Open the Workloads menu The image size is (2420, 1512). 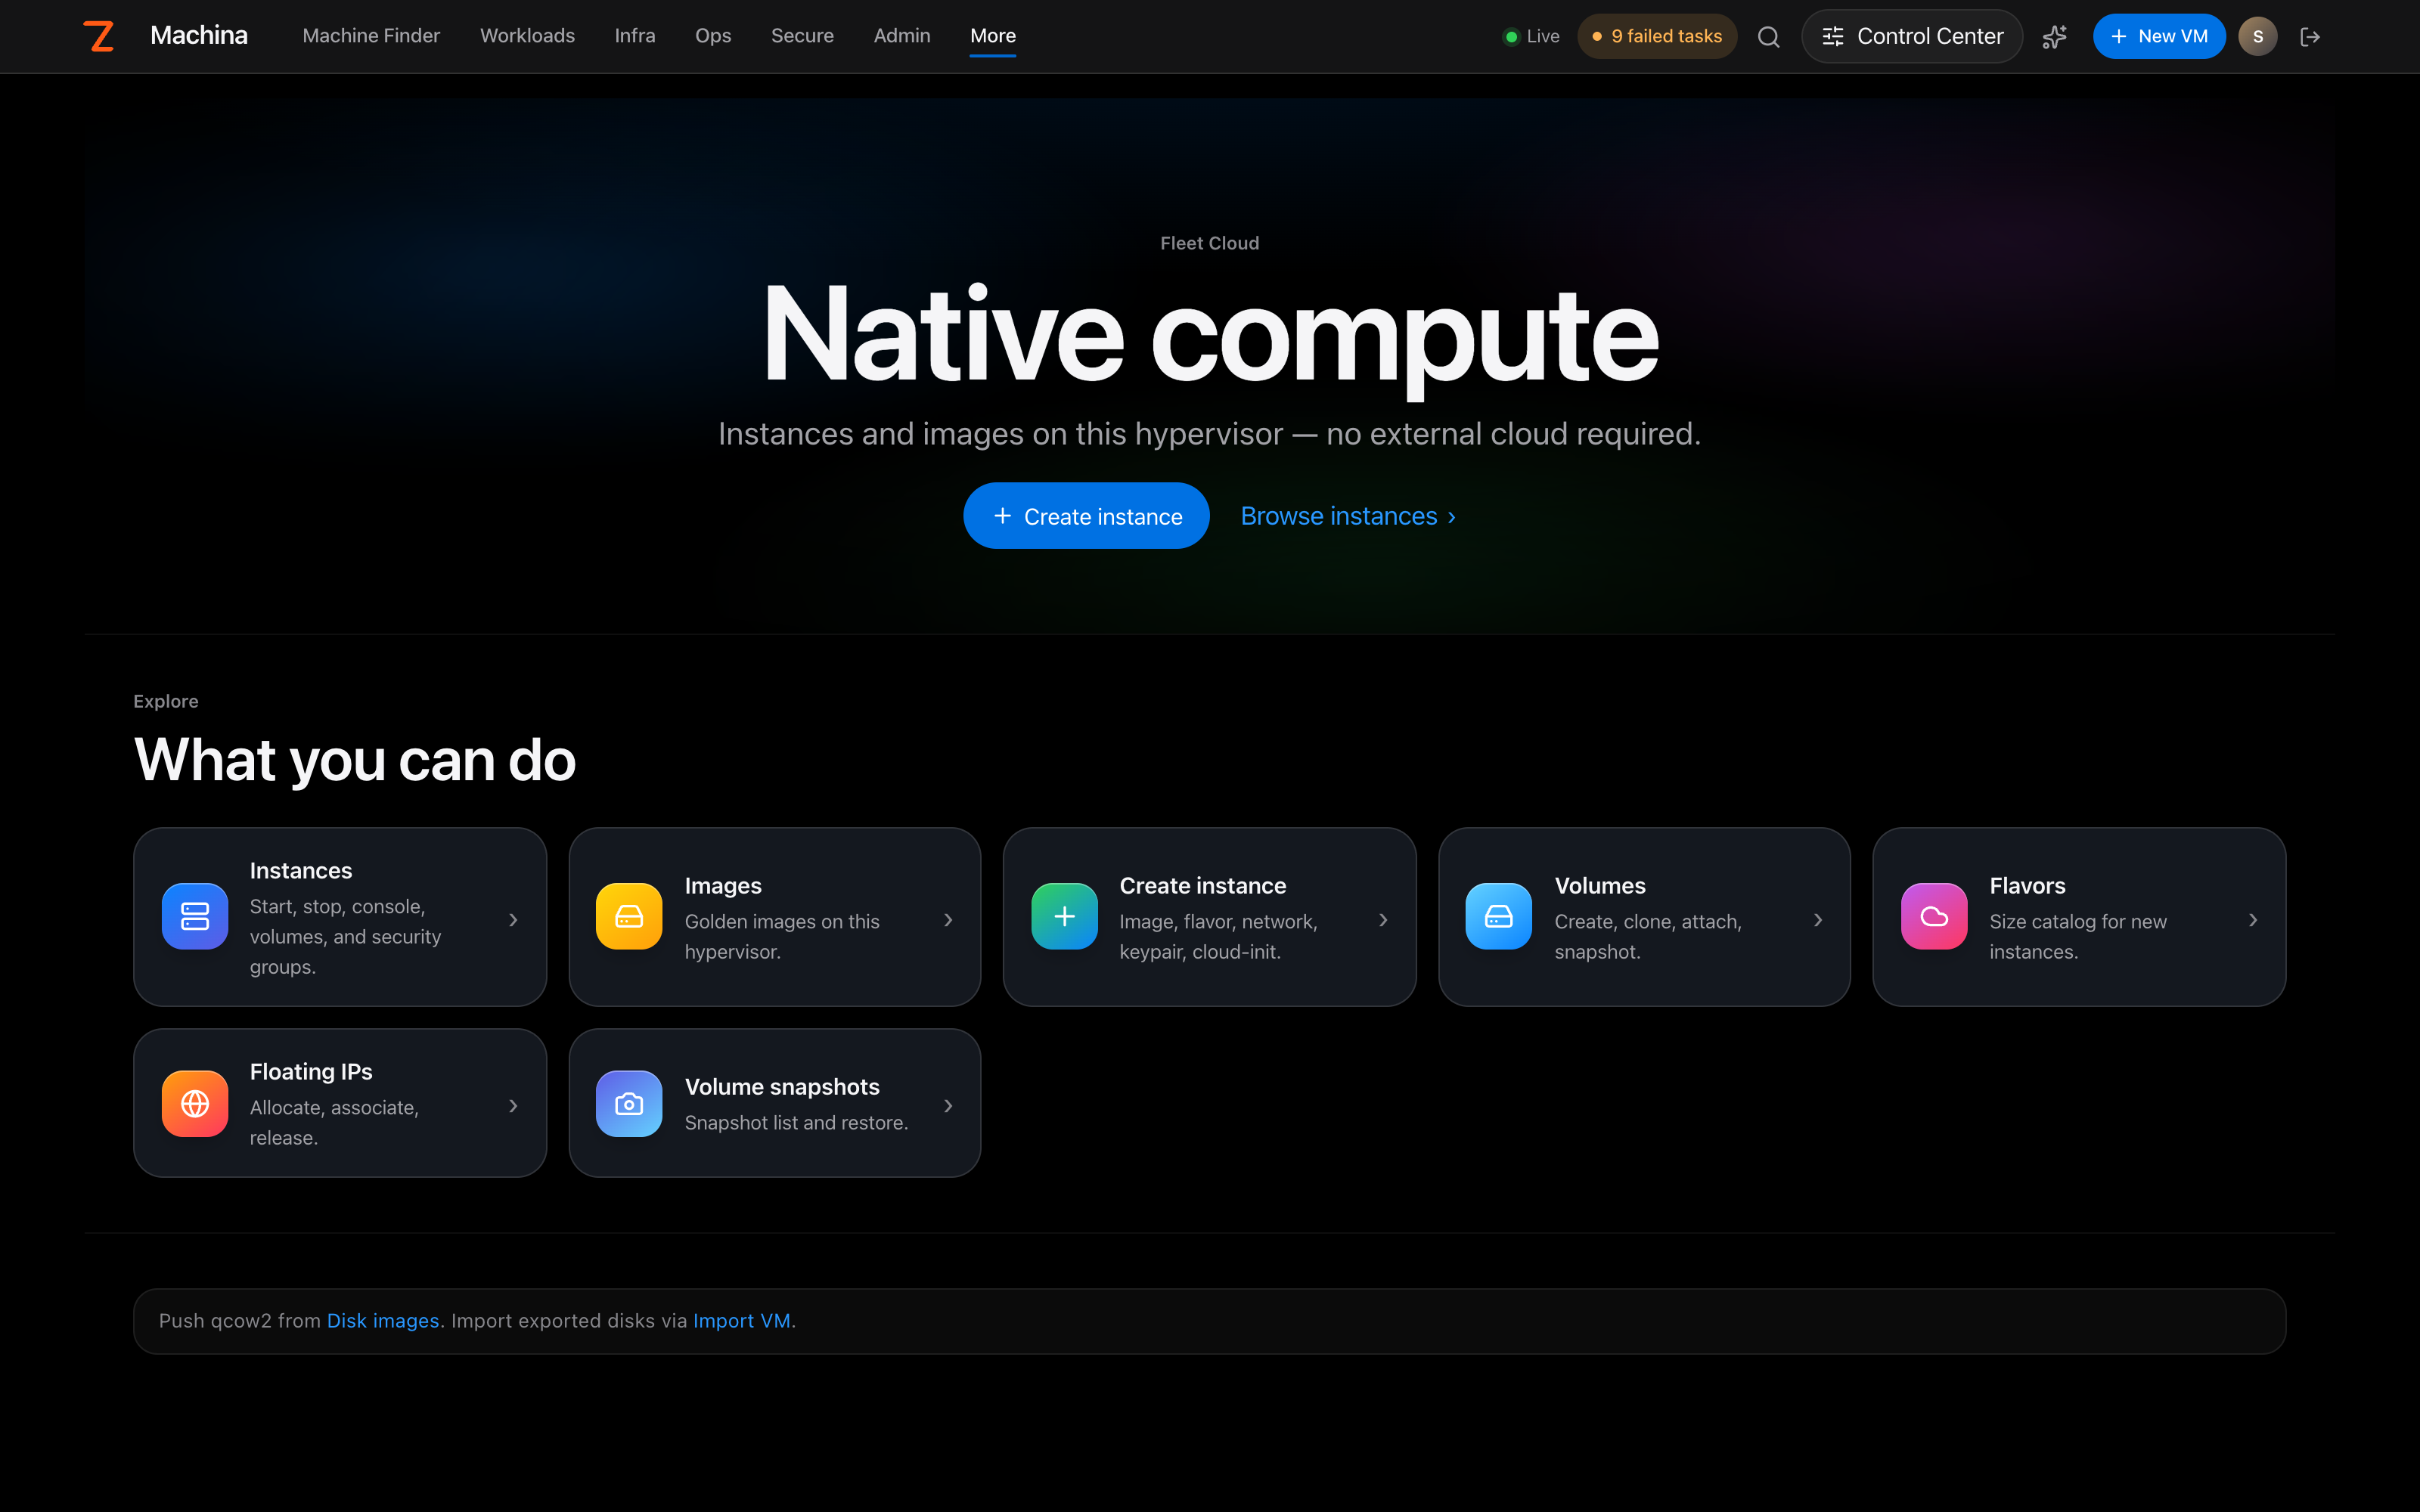point(527,36)
